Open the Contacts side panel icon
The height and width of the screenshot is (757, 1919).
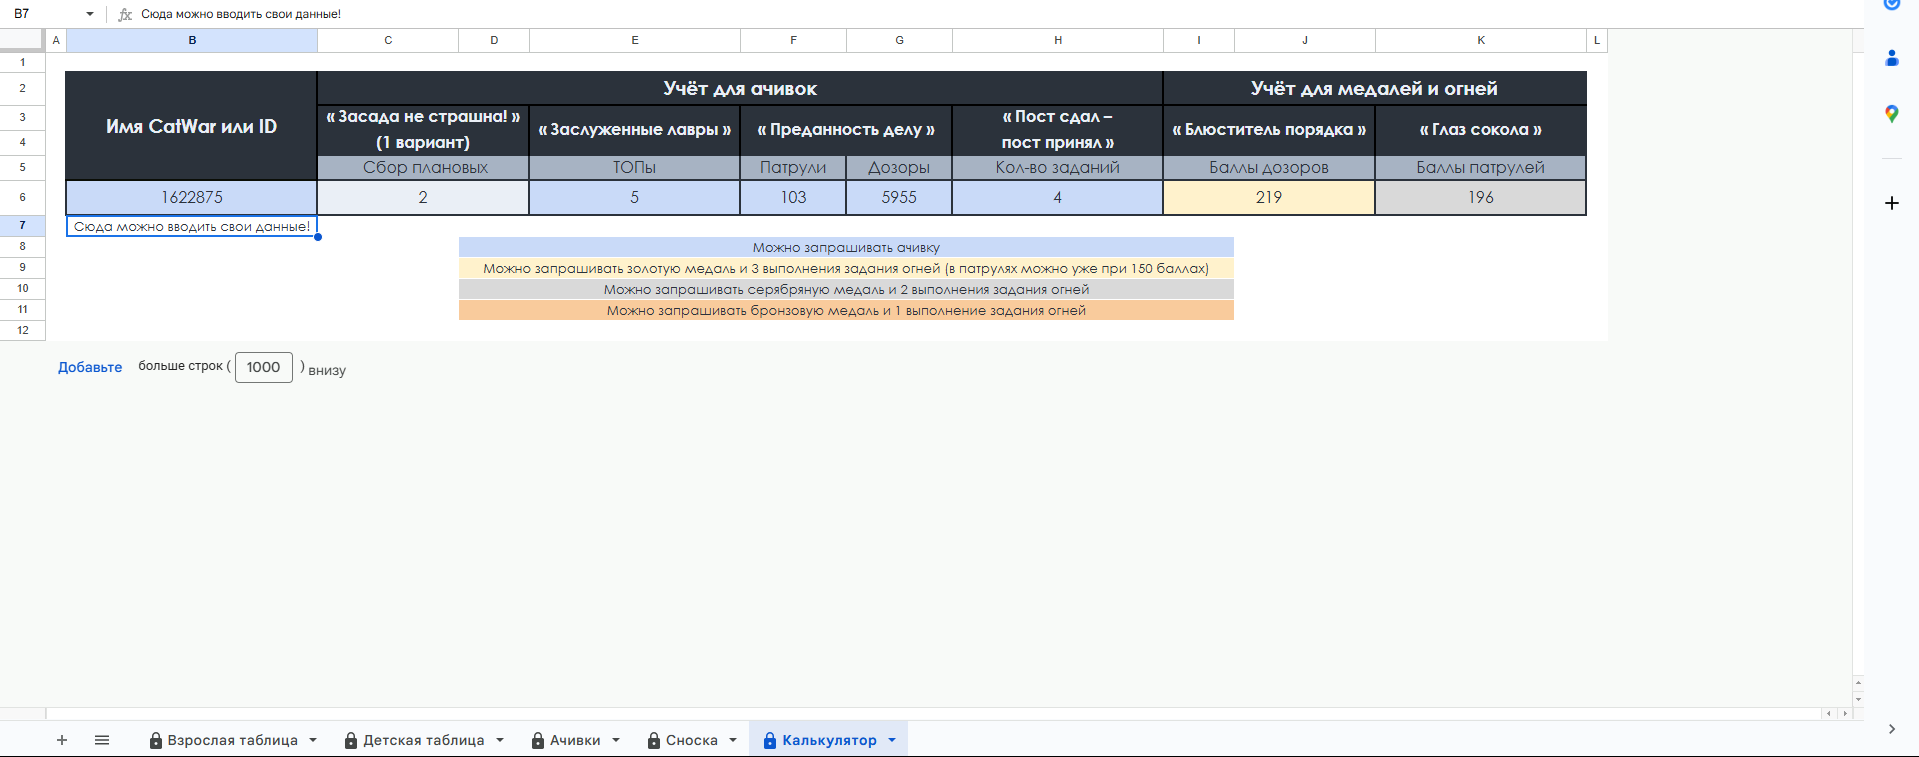[1891, 58]
